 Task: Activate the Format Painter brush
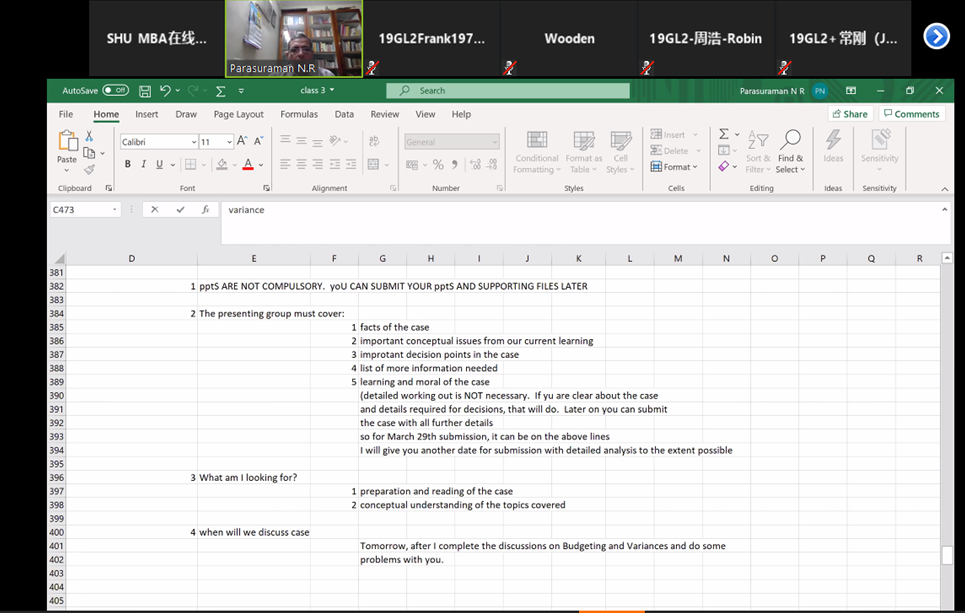click(90, 169)
